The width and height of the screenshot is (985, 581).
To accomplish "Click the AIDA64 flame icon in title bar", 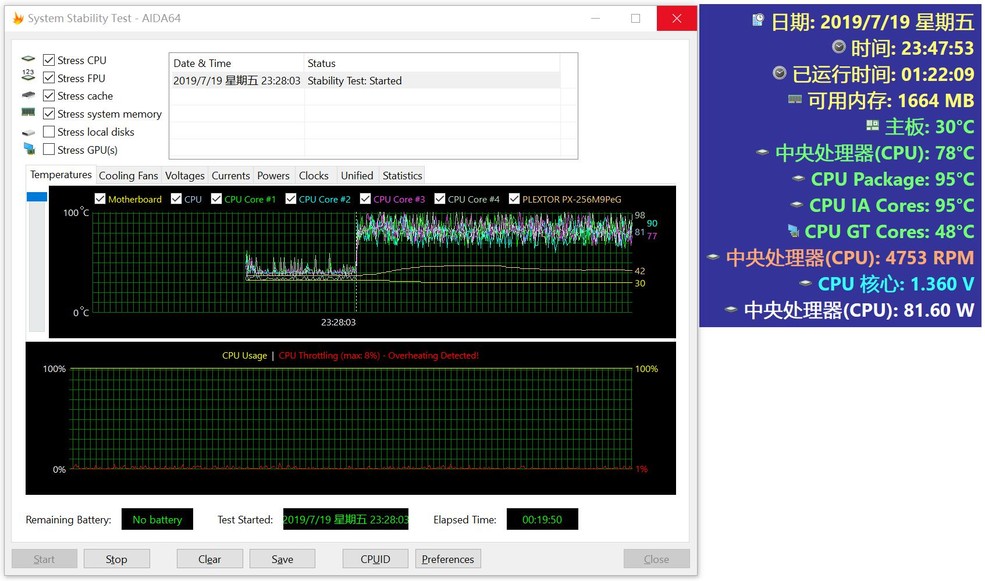I will pyautogui.click(x=18, y=18).
